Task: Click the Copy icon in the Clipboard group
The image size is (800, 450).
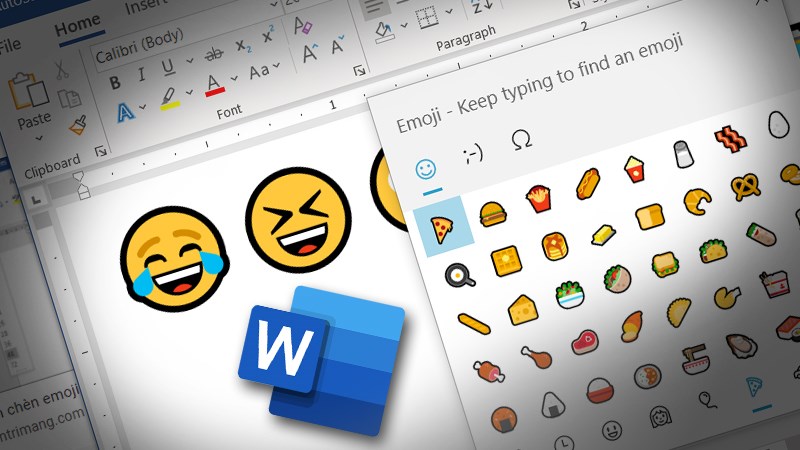Action: click(69, 98)
